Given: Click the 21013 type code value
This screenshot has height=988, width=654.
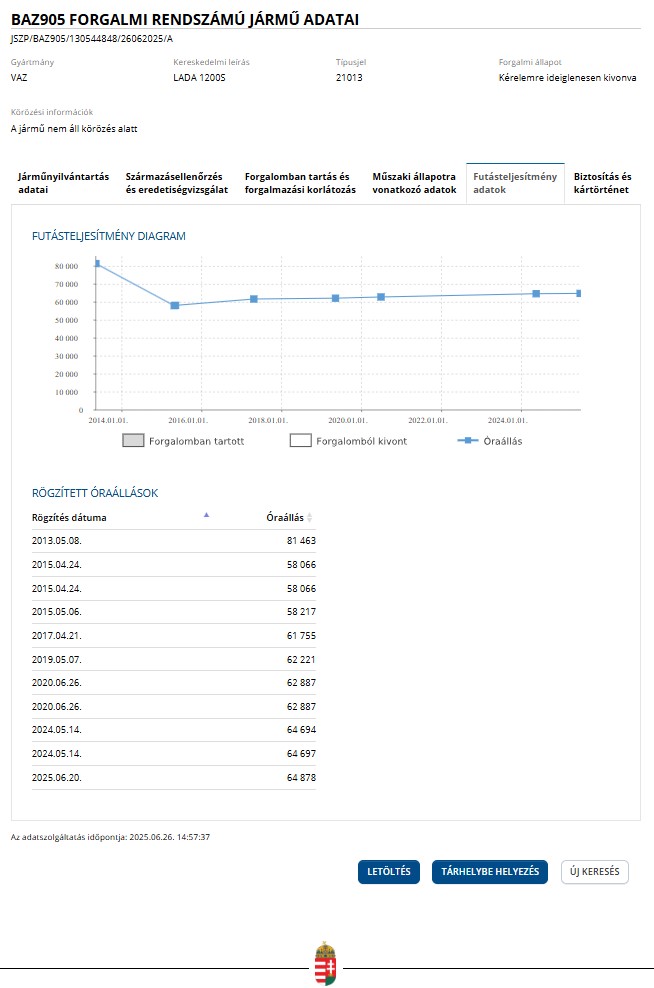Looking at the screenshot, I should 349,78.
